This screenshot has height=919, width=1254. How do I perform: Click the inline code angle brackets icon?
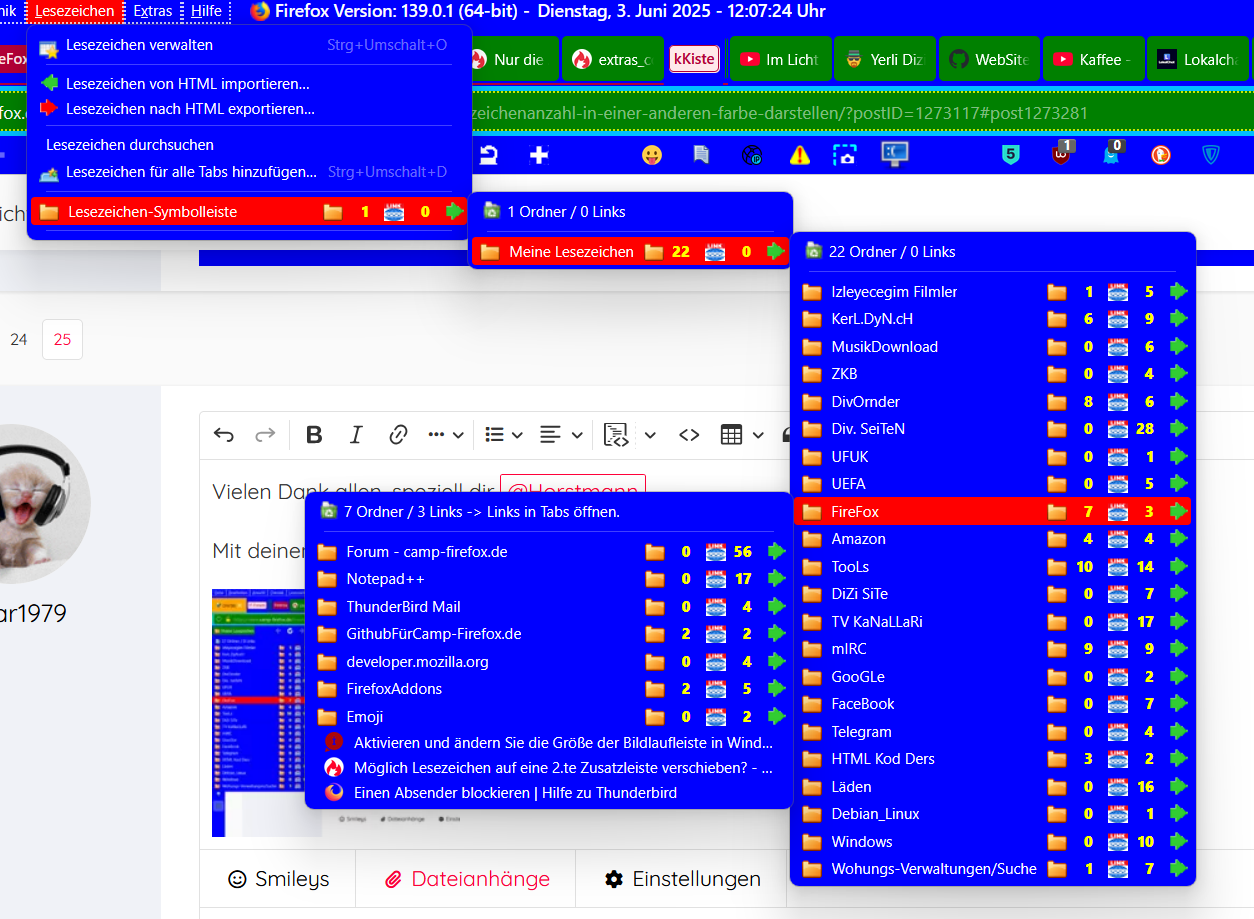tap(689, 435)
